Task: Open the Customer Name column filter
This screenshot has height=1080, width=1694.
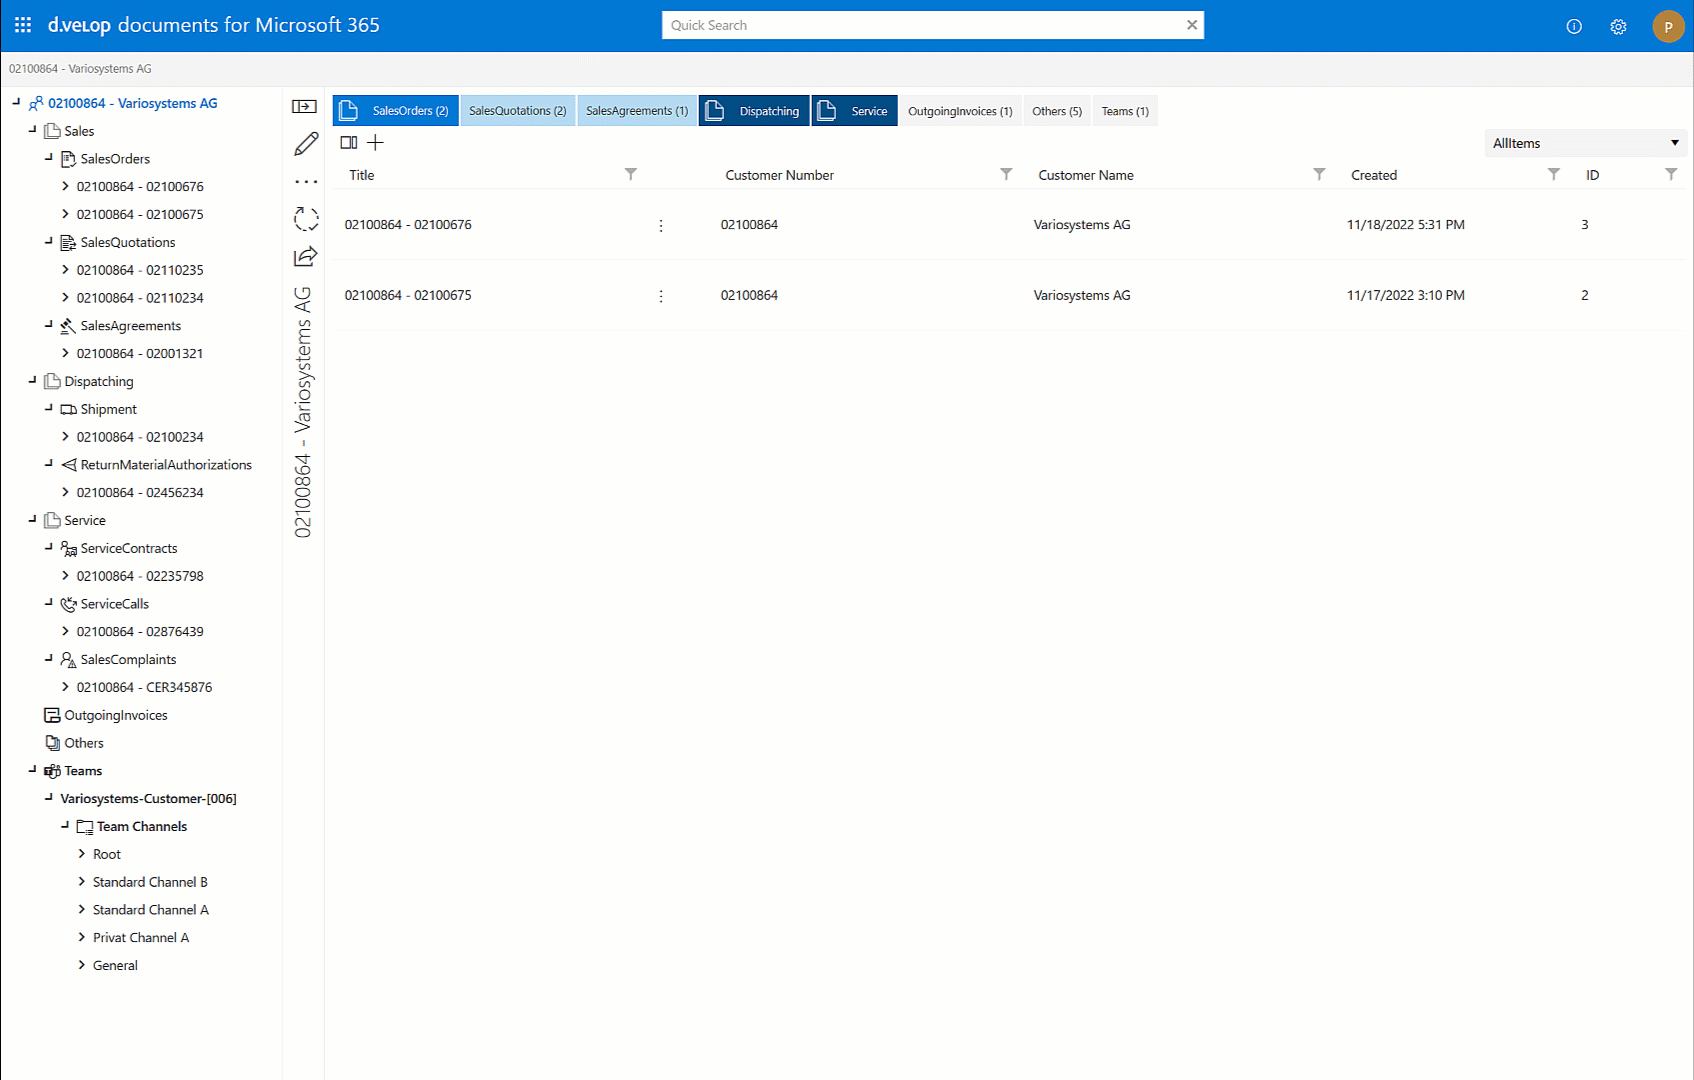Action: (x=1319, y=174)
